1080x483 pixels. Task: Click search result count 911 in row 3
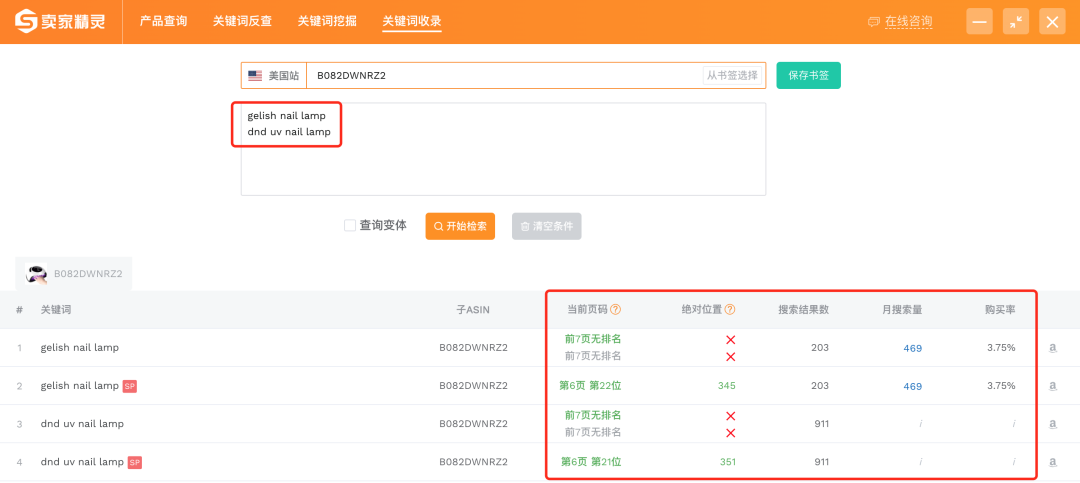tap(821, 424)
